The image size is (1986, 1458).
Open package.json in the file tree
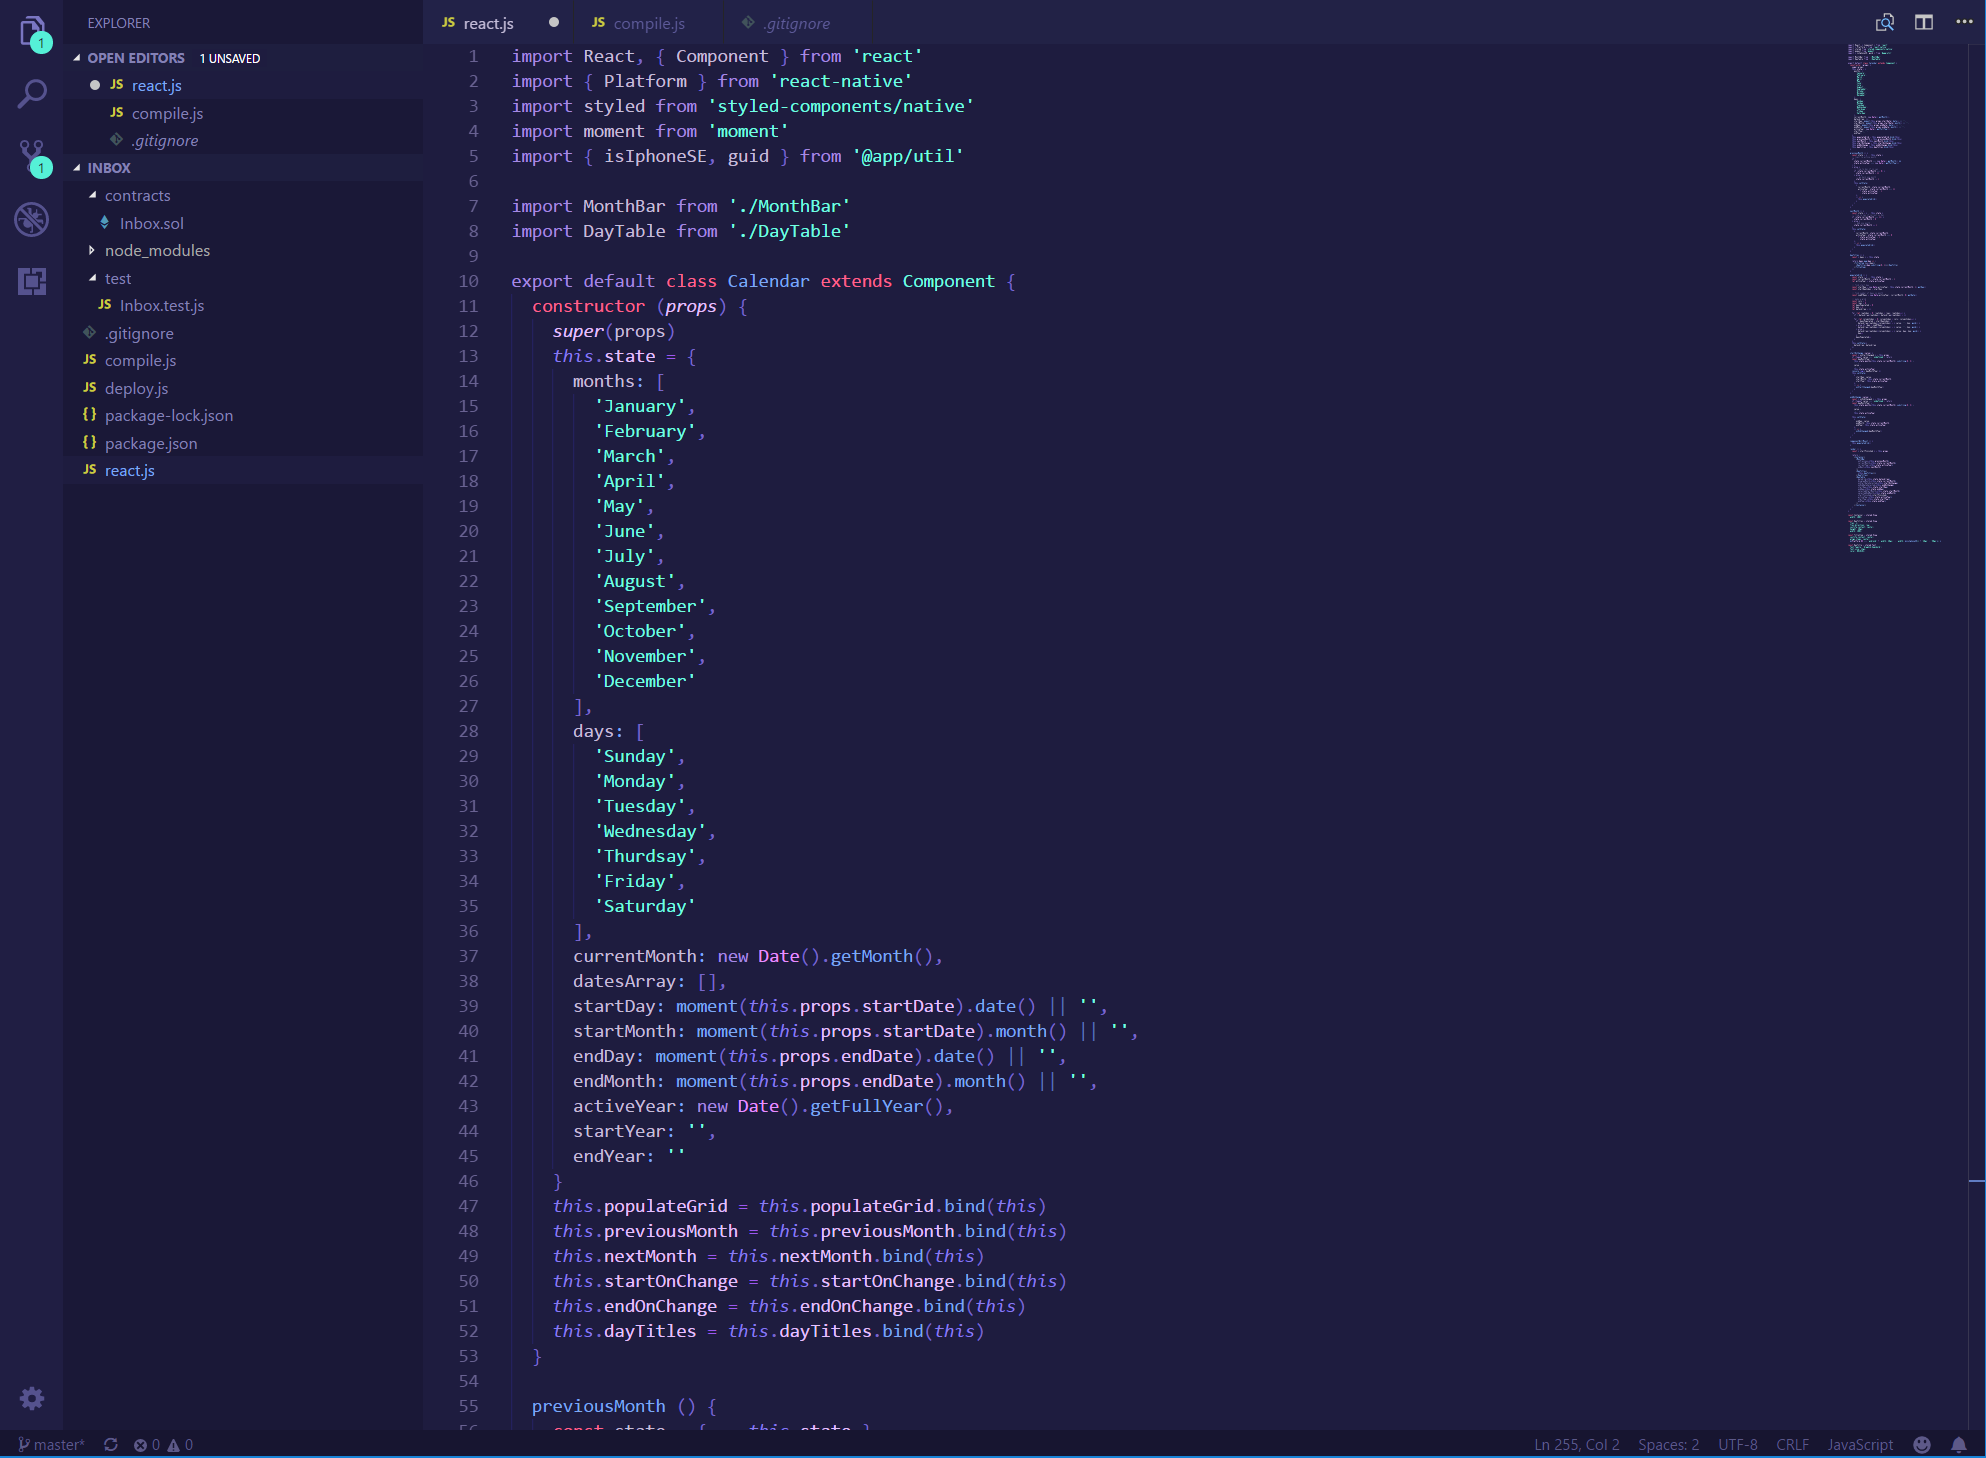click(150, 443)
